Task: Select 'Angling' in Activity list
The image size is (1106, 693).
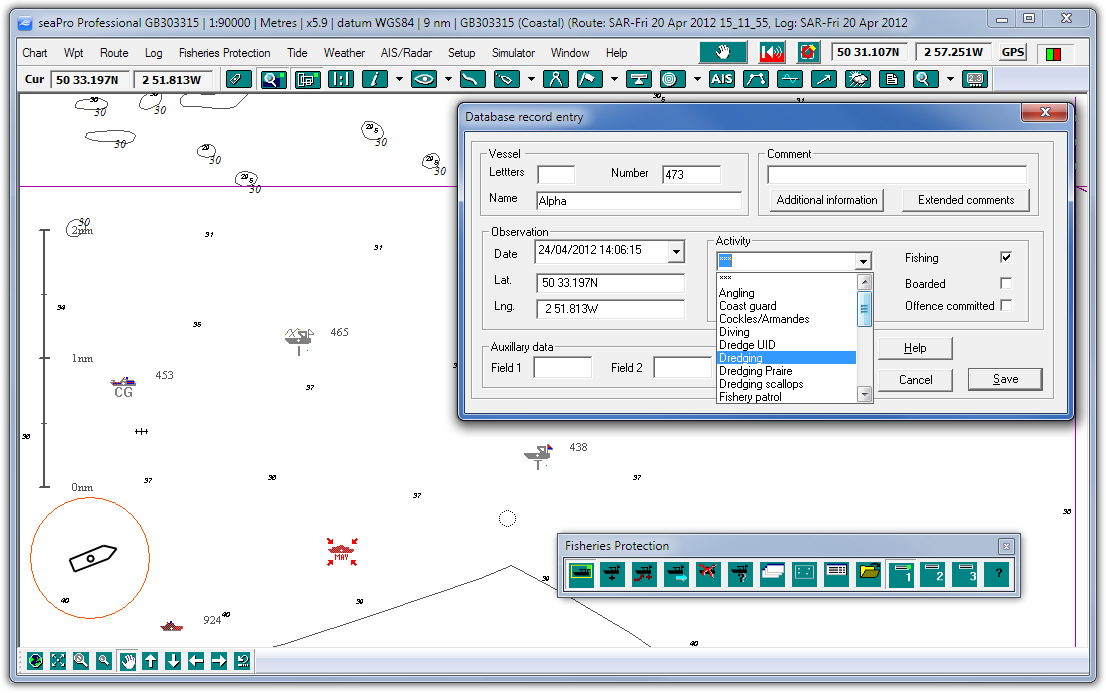Action: coord(786,293)
